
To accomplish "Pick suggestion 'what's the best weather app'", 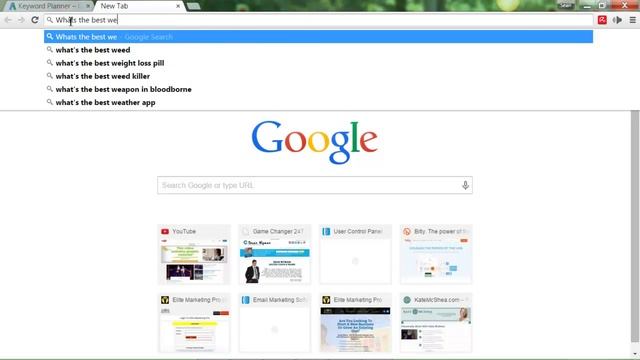I will 318,102.
